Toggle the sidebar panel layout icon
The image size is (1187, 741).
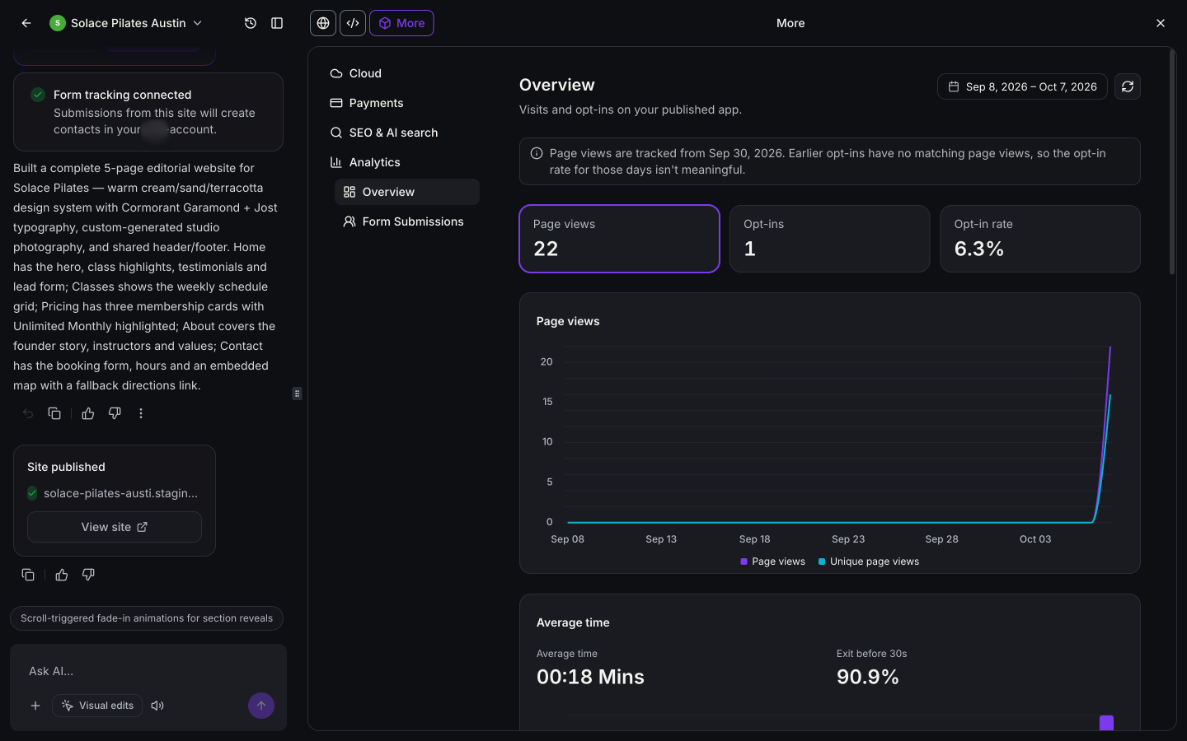pyautogui.click(x=277, y=23)
